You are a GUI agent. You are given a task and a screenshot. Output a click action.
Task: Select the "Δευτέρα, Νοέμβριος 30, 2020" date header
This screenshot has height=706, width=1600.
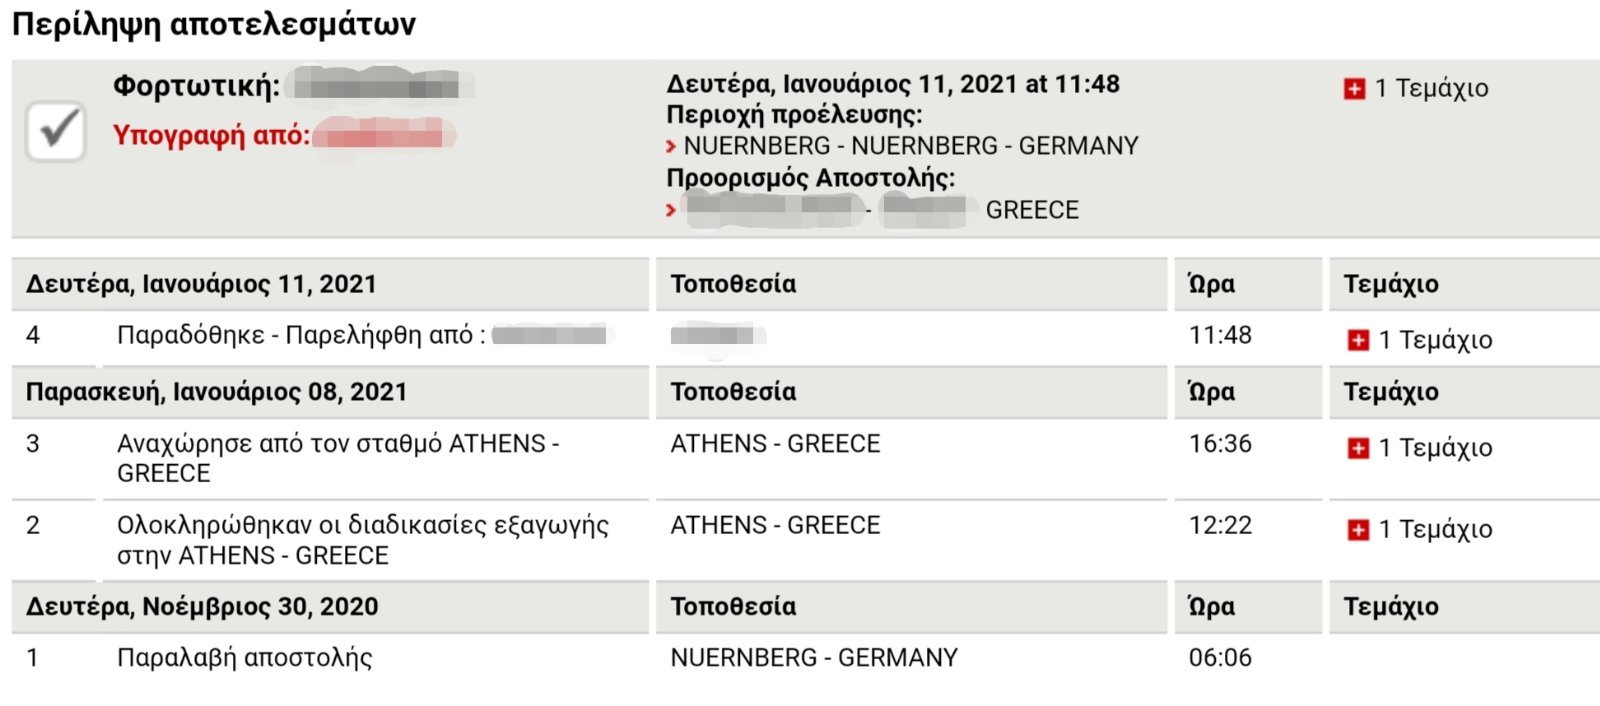click(x=202, y=607)
